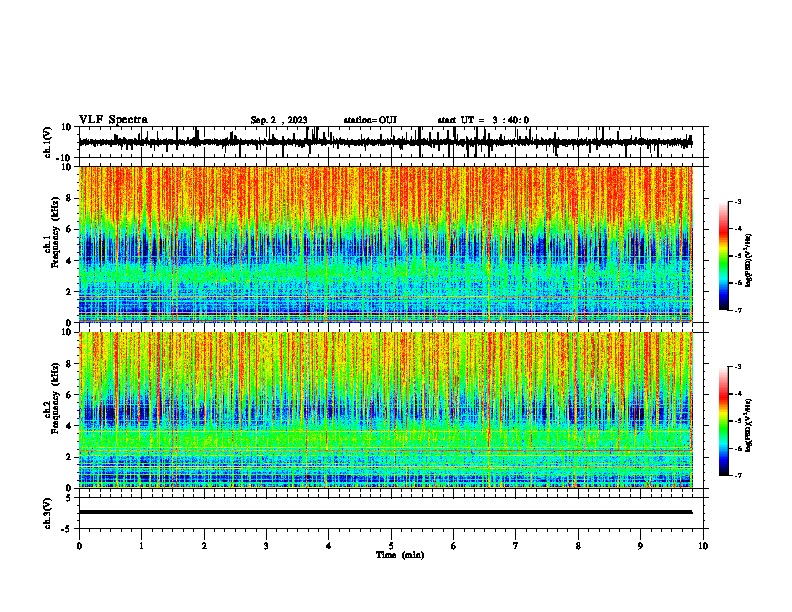This screenshot has height=612, width=792.
Task: Click the "ch.3(V)" axis label
Action: 48,513
